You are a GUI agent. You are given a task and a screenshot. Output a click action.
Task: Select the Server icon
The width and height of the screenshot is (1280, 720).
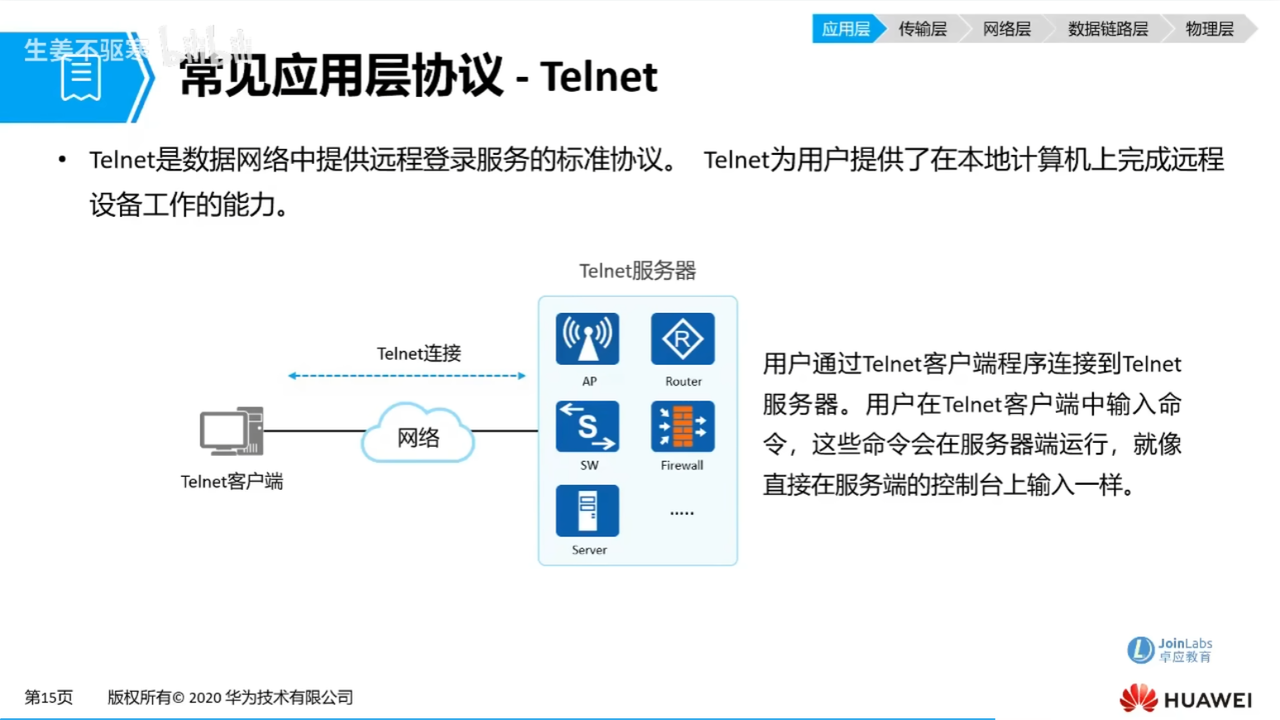point(587,509)
